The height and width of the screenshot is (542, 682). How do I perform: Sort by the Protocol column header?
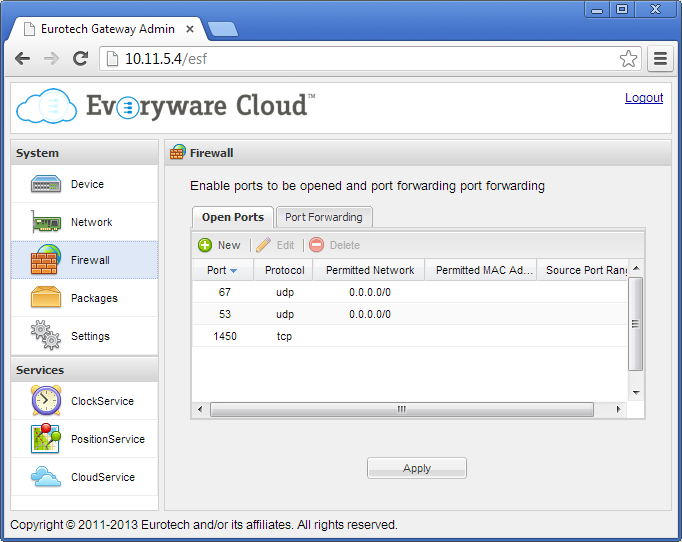pos(284,270)
